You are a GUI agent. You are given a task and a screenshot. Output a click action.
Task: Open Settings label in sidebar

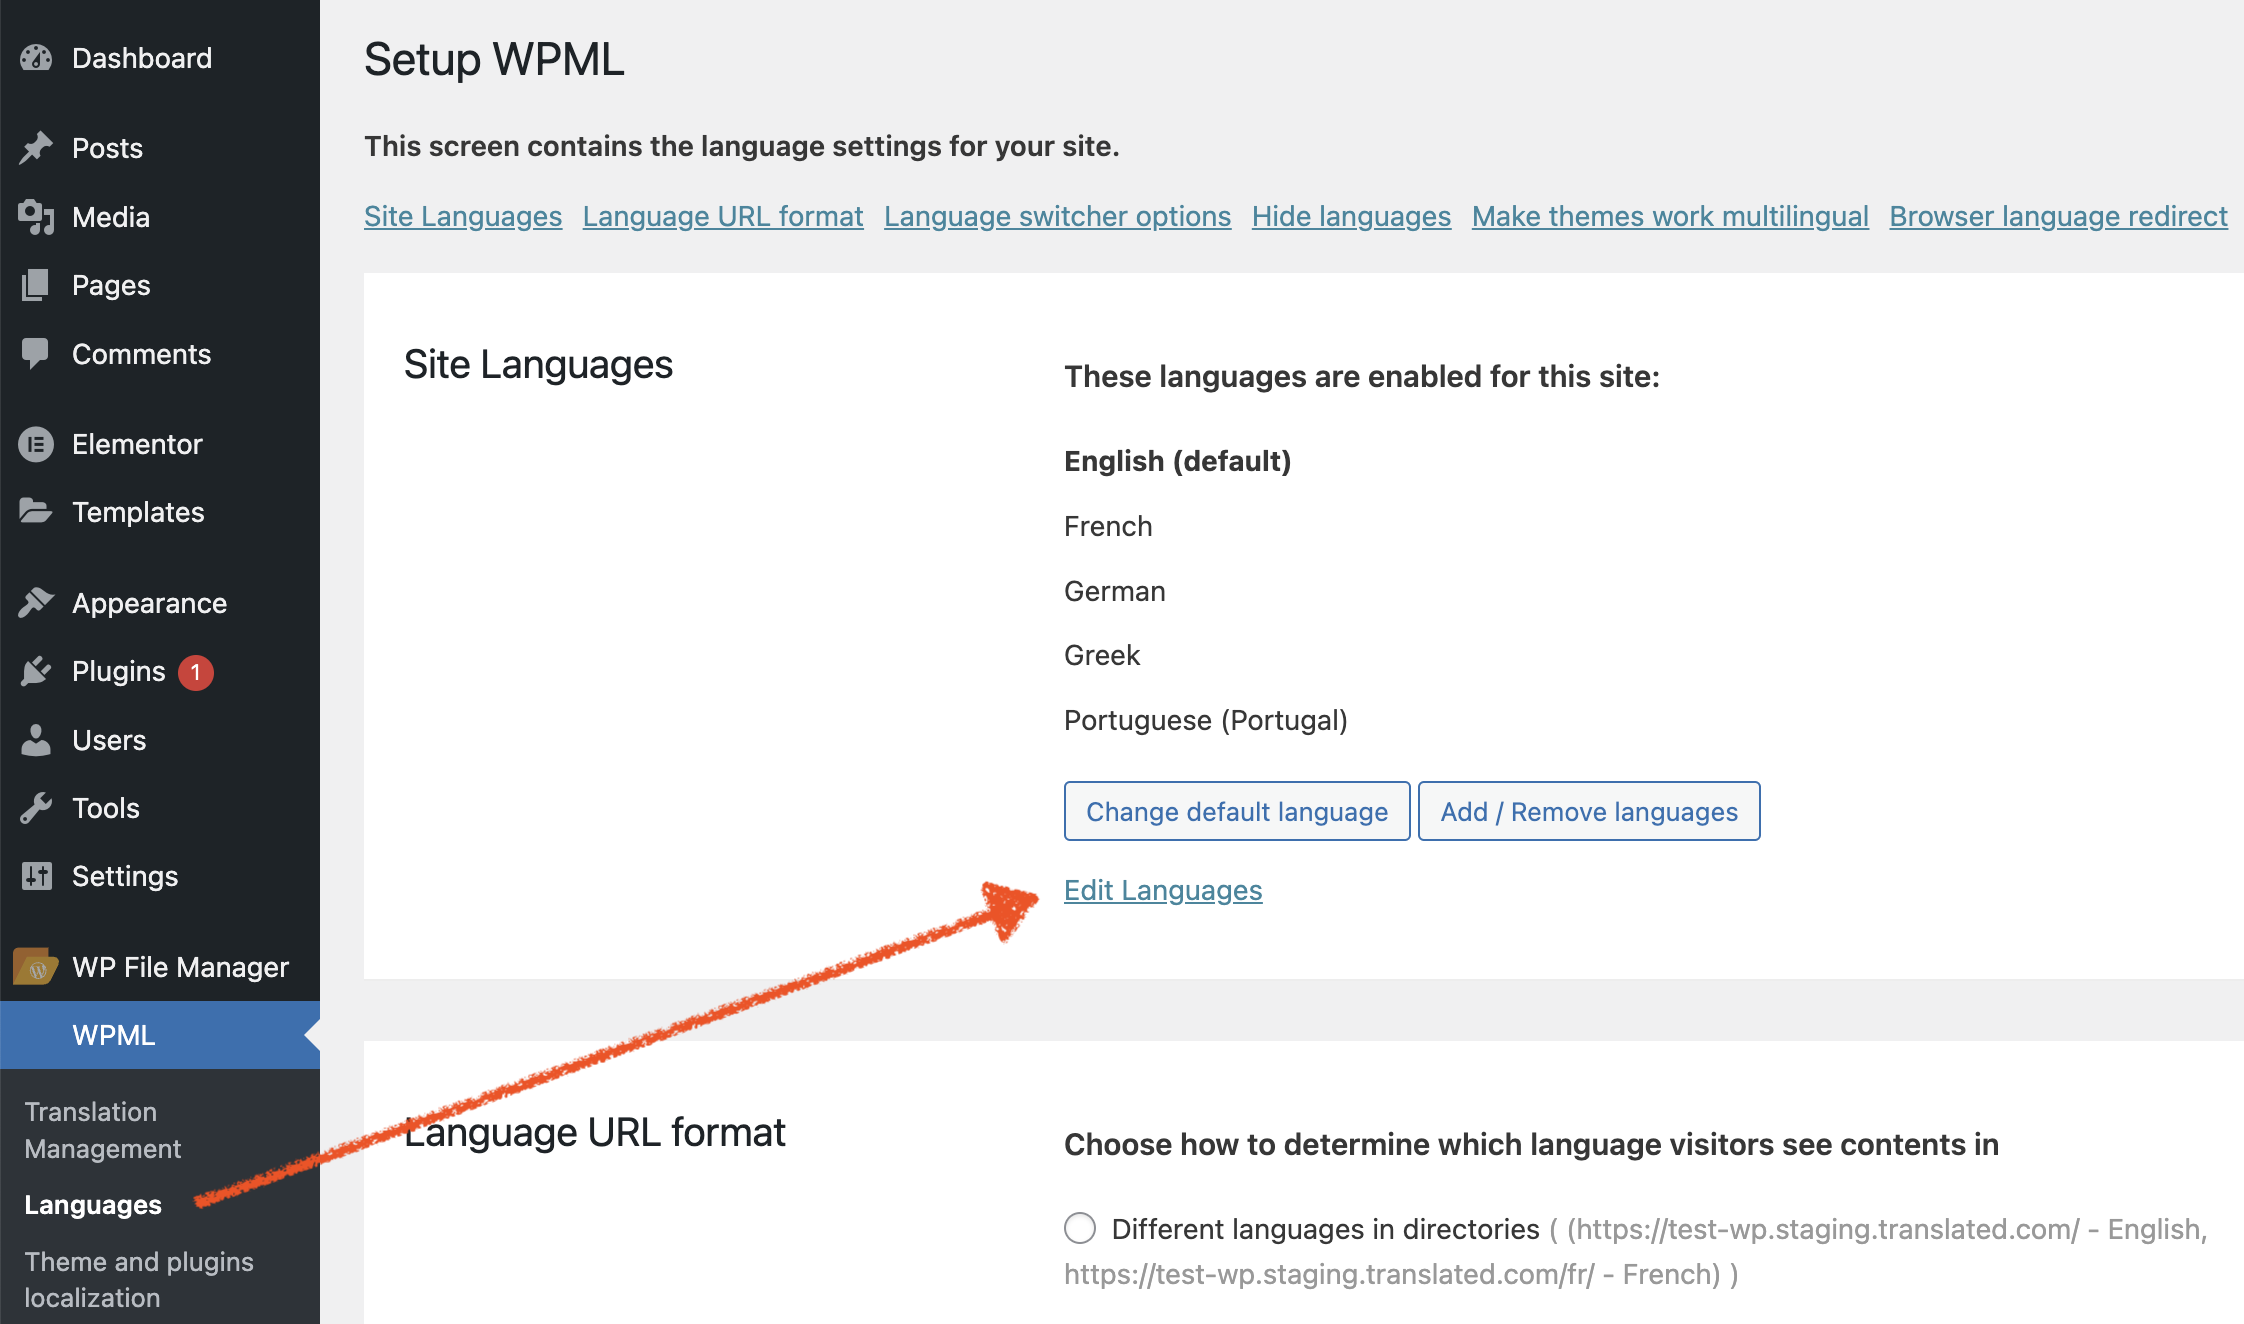click(125, 877)
